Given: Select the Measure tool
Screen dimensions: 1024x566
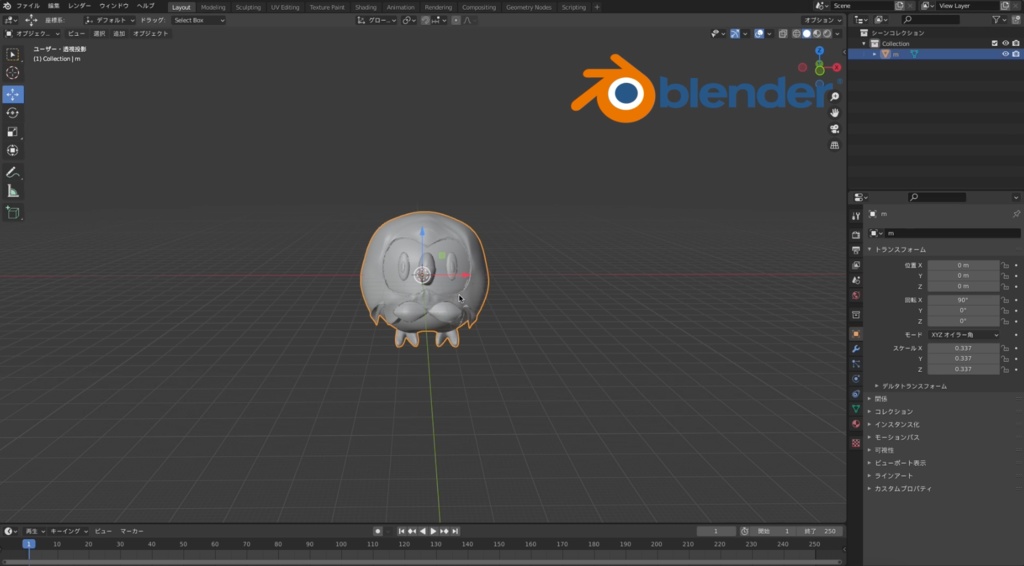Looking at the screenshot, I should pyautogui.click(x=12, y=191).
